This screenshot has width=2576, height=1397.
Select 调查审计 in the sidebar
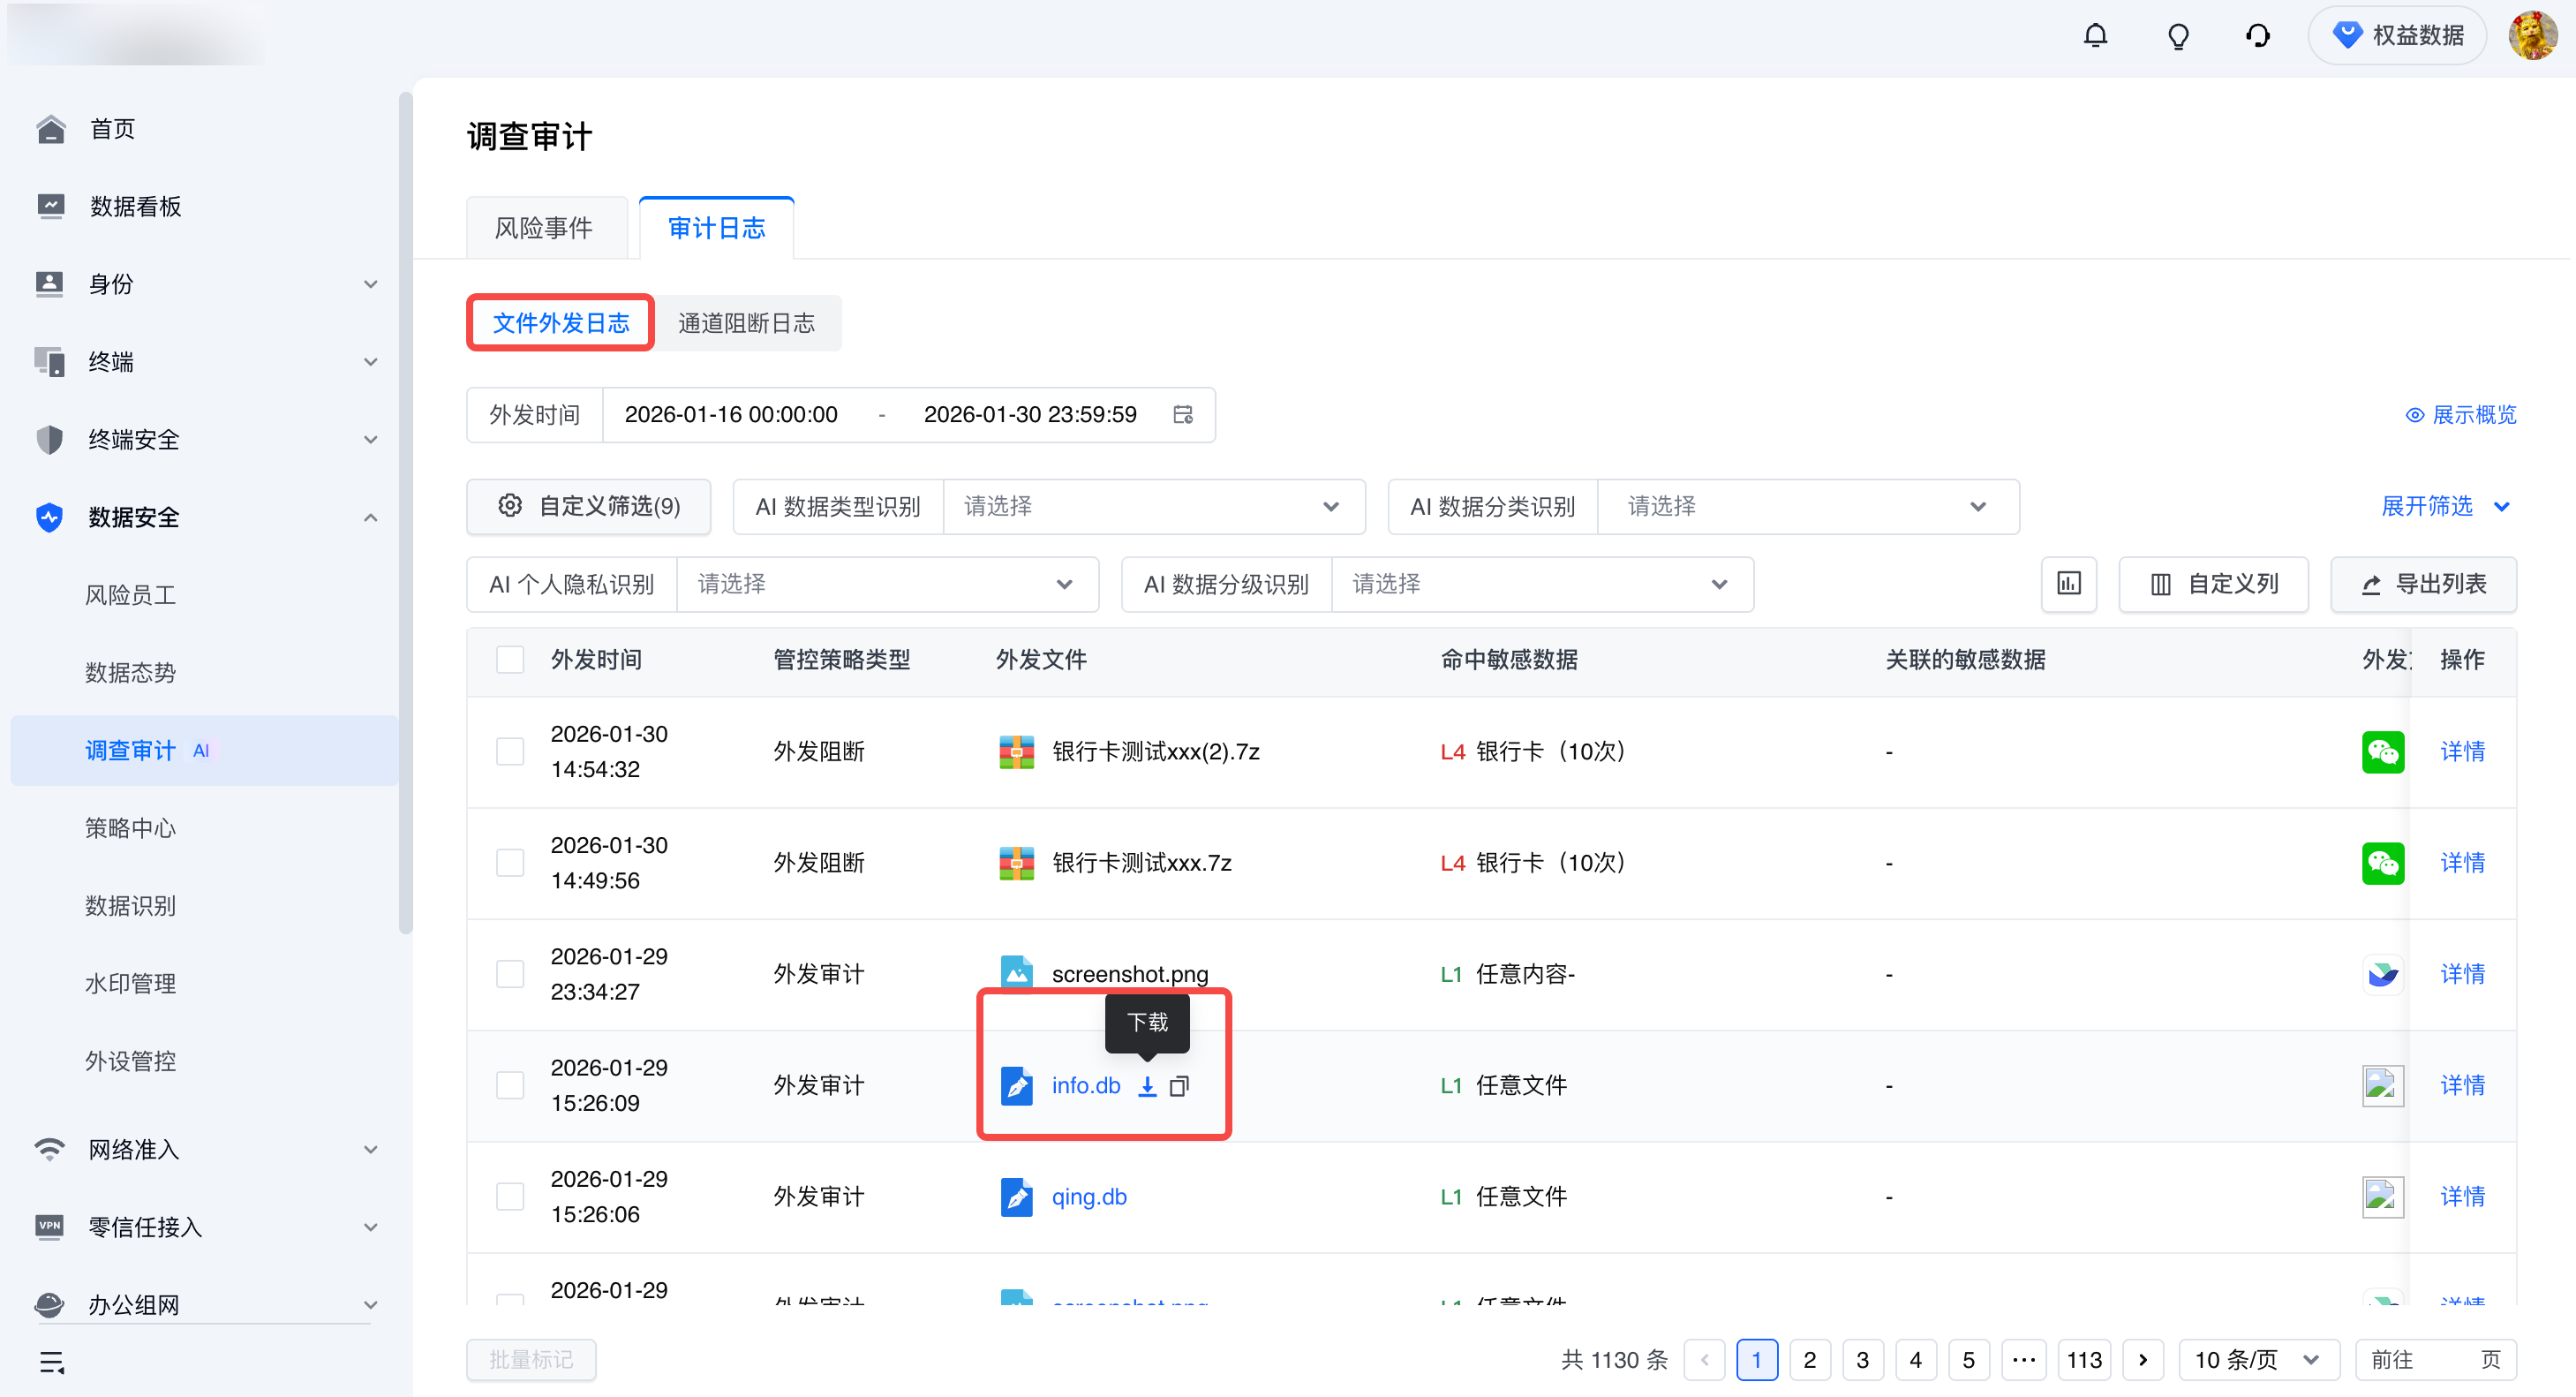click(x=205, y=750)
